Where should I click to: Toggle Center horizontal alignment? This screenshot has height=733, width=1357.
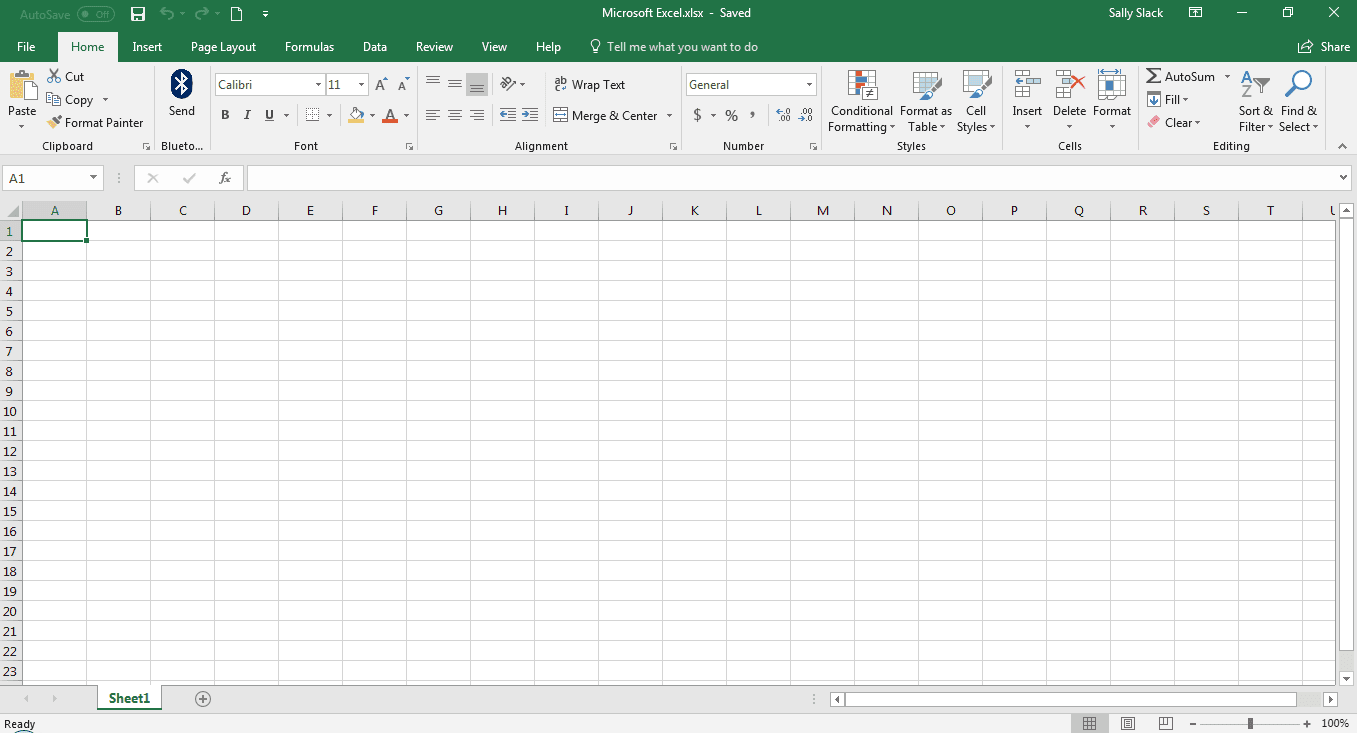455,115
